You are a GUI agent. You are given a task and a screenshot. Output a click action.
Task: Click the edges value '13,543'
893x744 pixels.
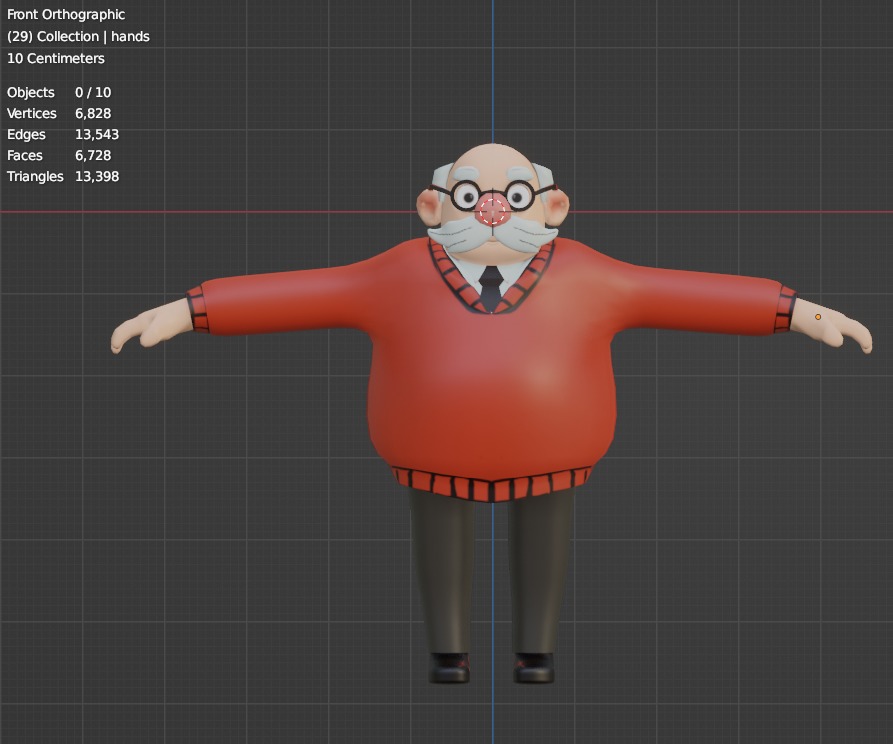pos(97,134)
